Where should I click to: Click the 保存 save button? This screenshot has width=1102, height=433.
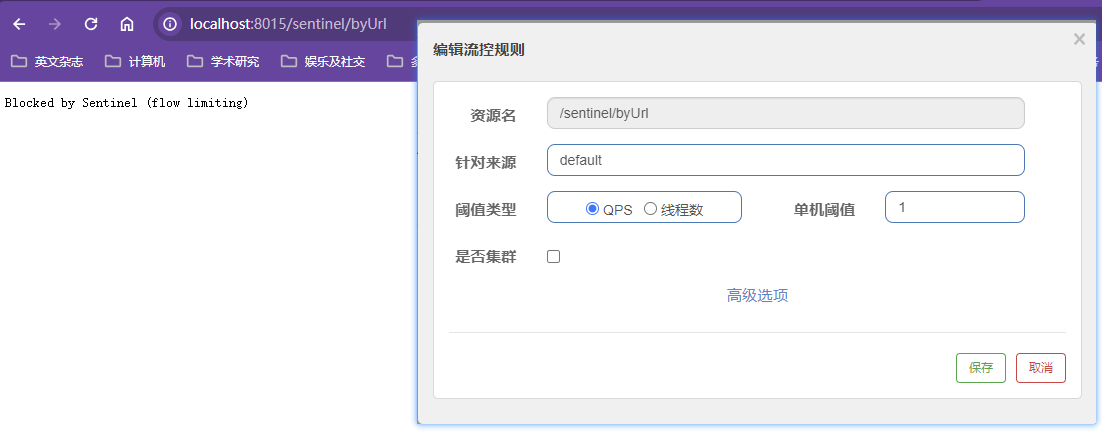(x=980, y=368)
